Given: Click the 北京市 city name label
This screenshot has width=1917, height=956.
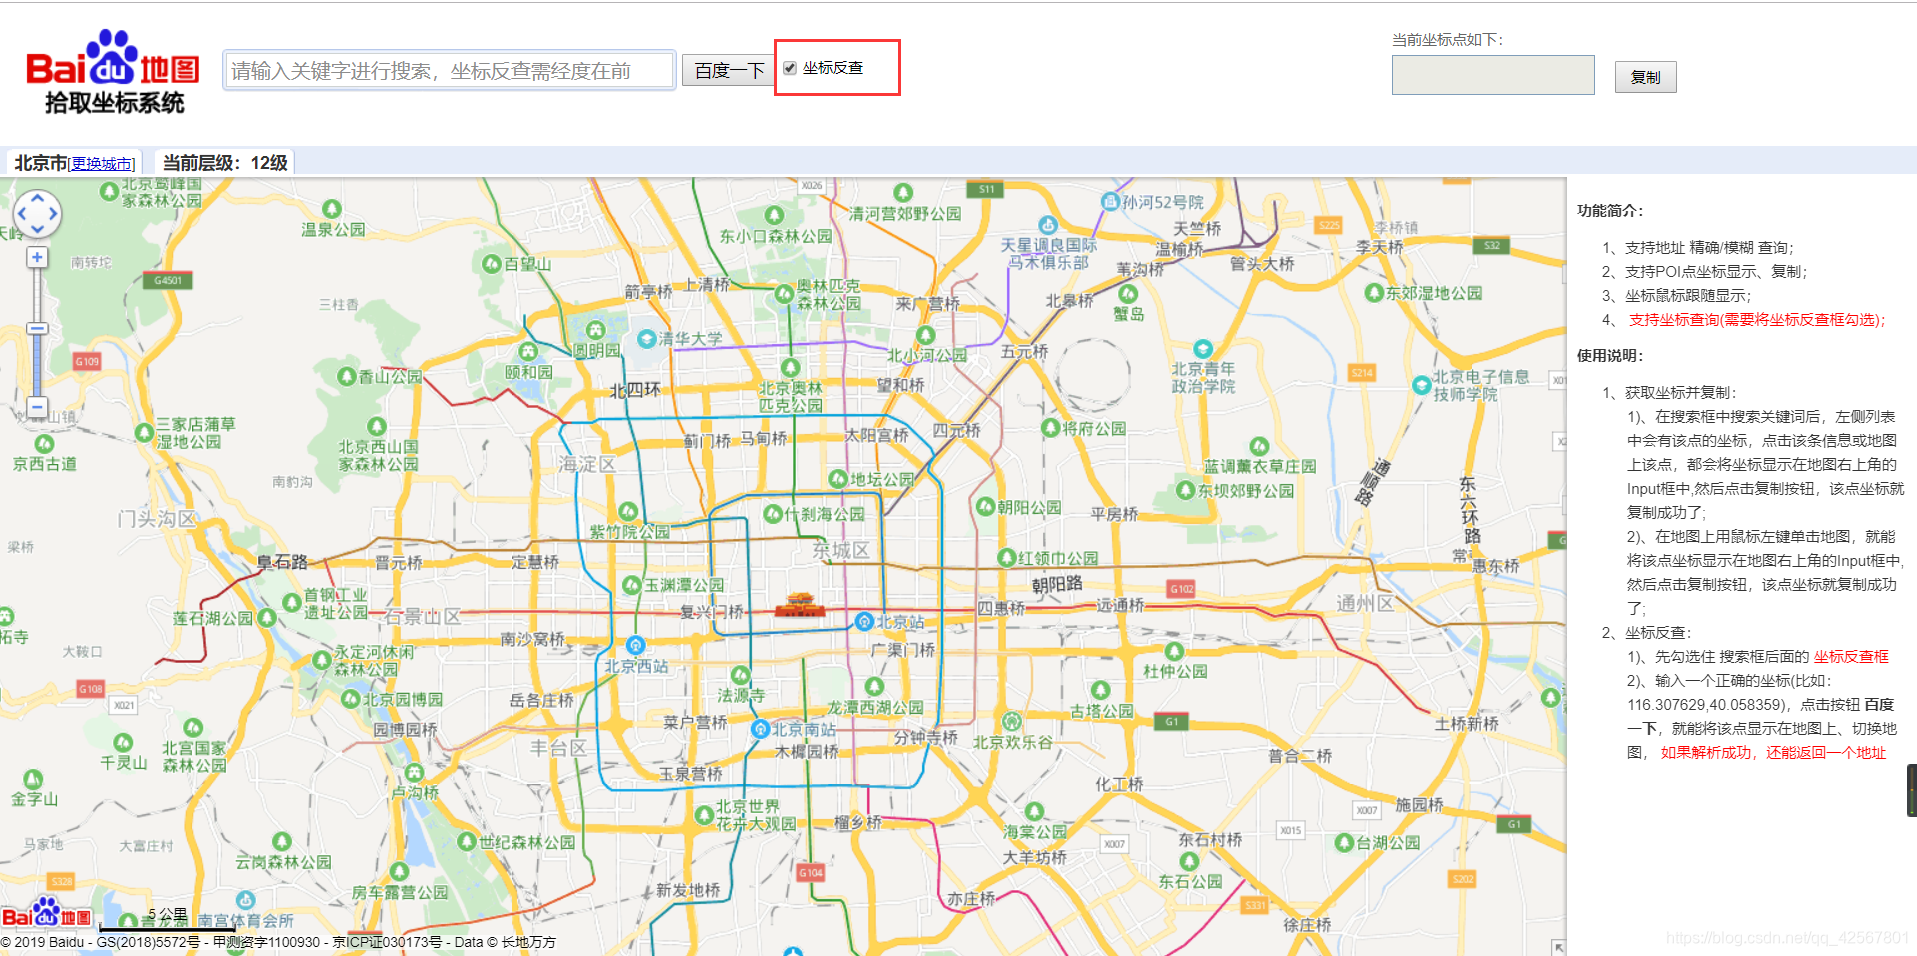Looking at the screenshot, I should click(x=40, y=163).
